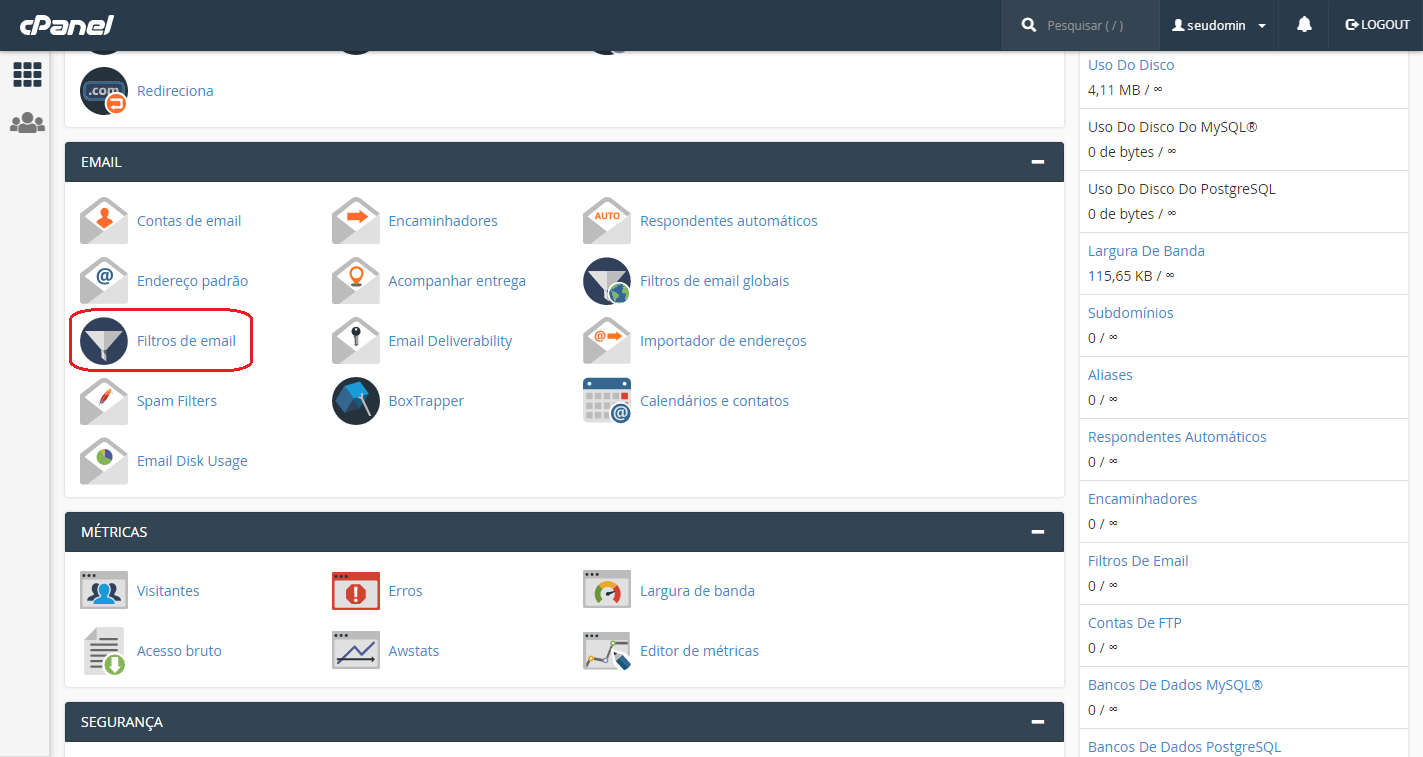Open the BoxTrapper link
This screenshot has height=757, width=1423.
point(426,401)
